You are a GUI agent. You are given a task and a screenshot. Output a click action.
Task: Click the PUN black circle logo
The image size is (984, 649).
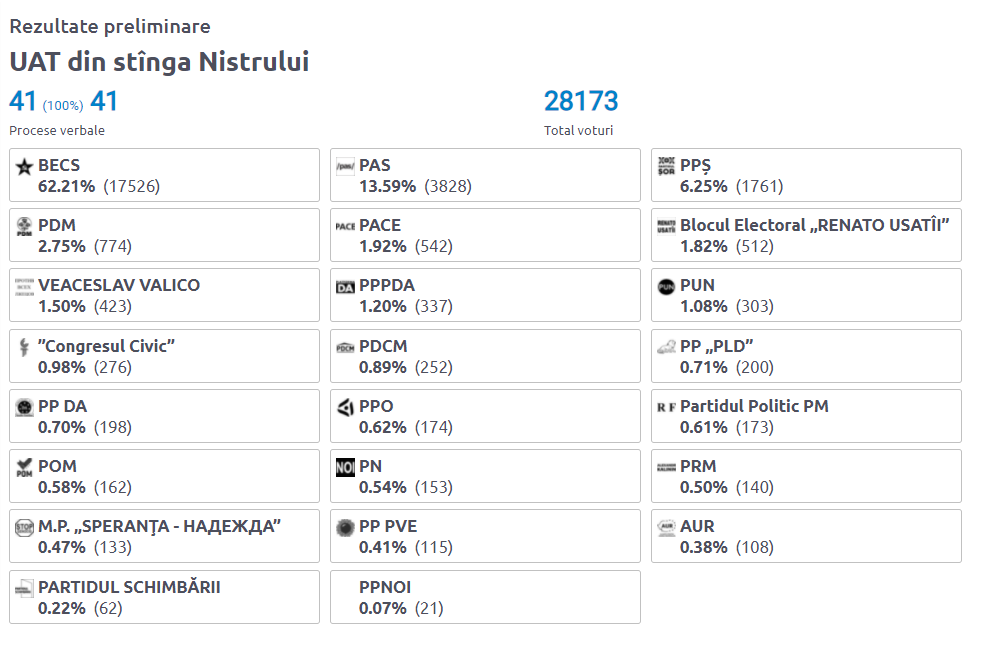click(666, 287)
